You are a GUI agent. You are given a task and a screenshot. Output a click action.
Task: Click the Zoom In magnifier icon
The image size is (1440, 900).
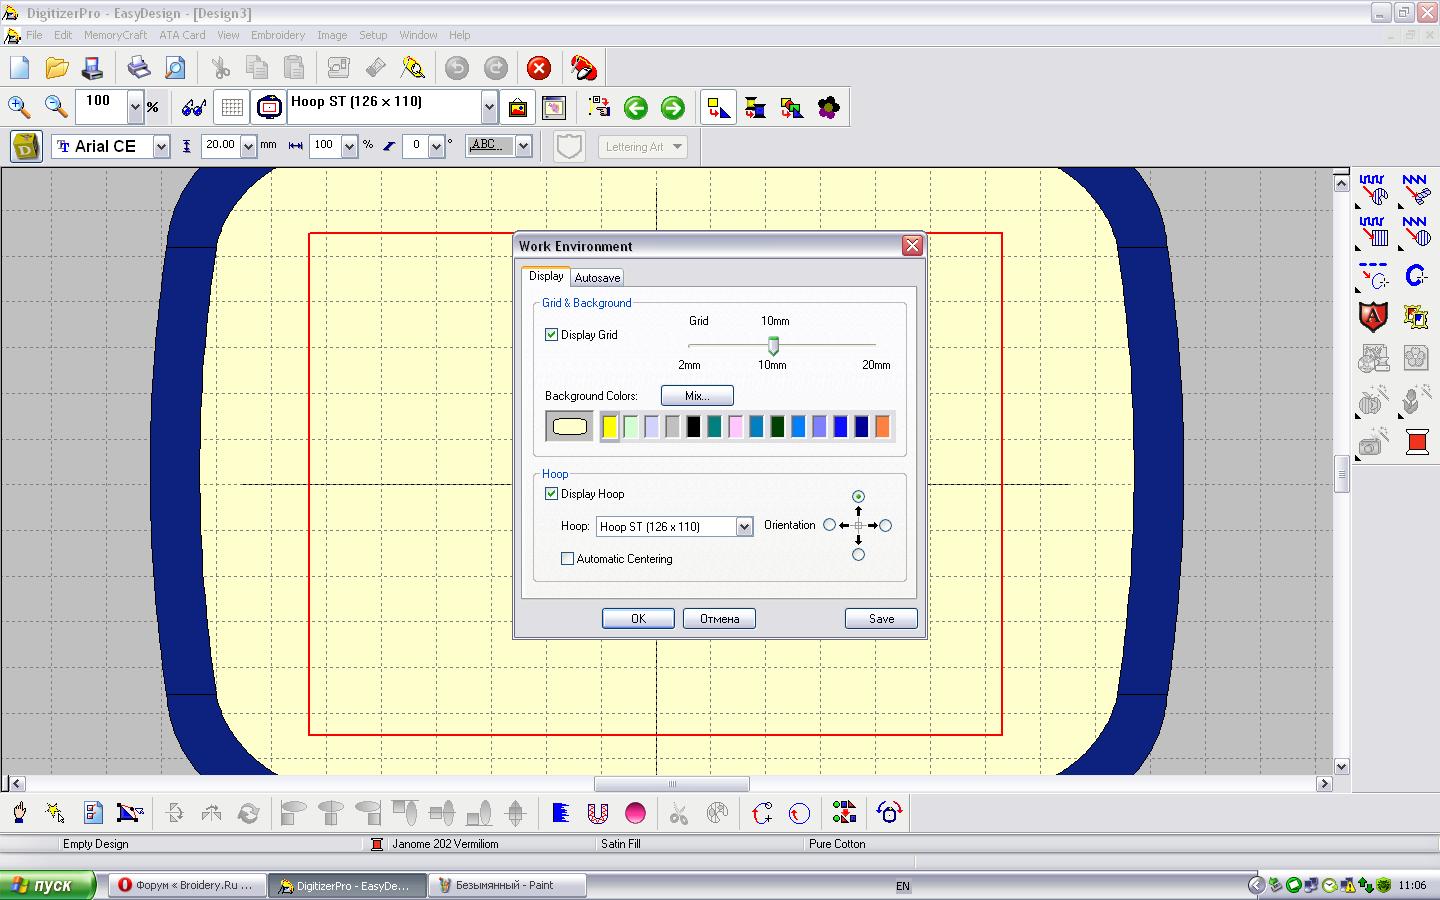tap(18, 107)
